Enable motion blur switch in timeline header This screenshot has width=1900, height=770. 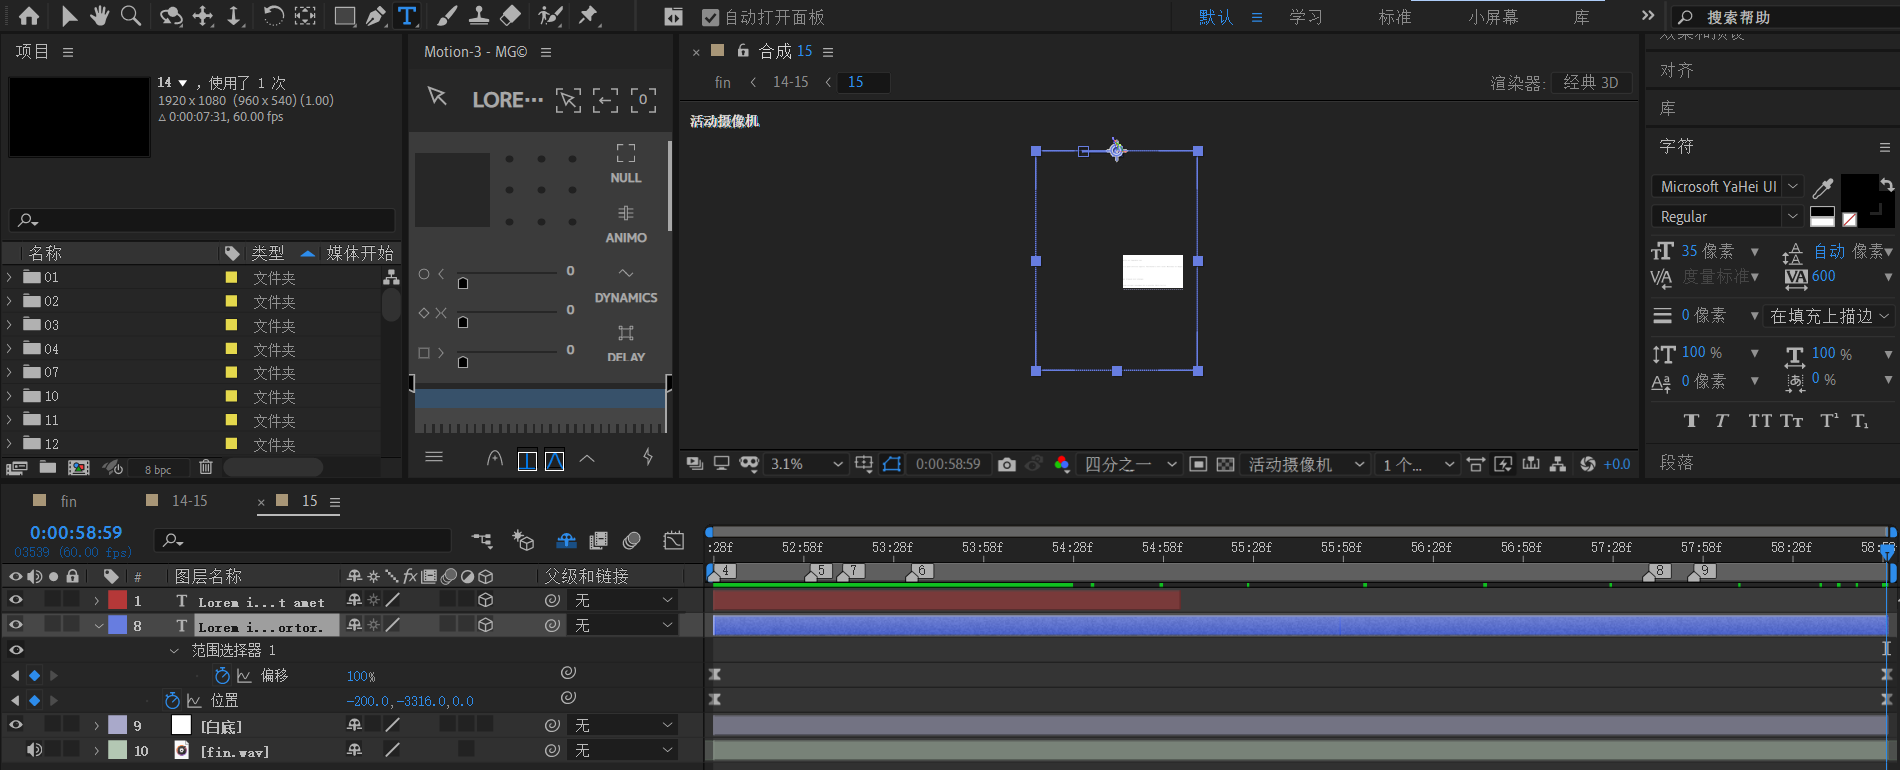click(631, 541)
